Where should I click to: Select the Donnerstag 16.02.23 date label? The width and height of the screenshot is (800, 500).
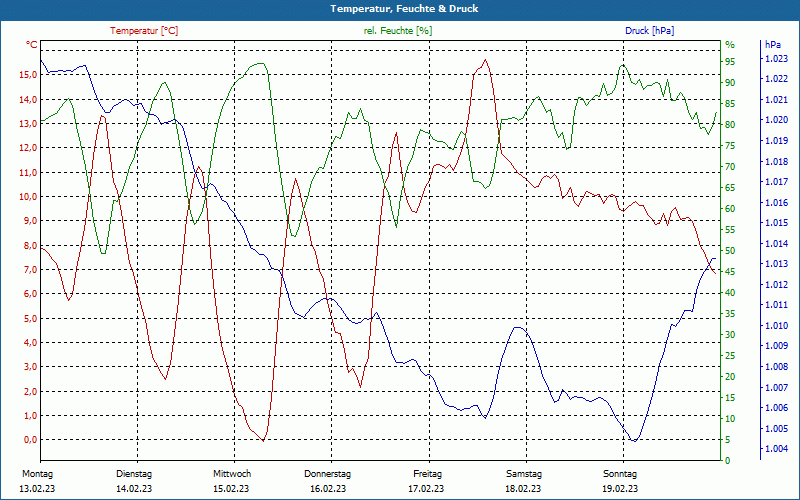(328, 481)
